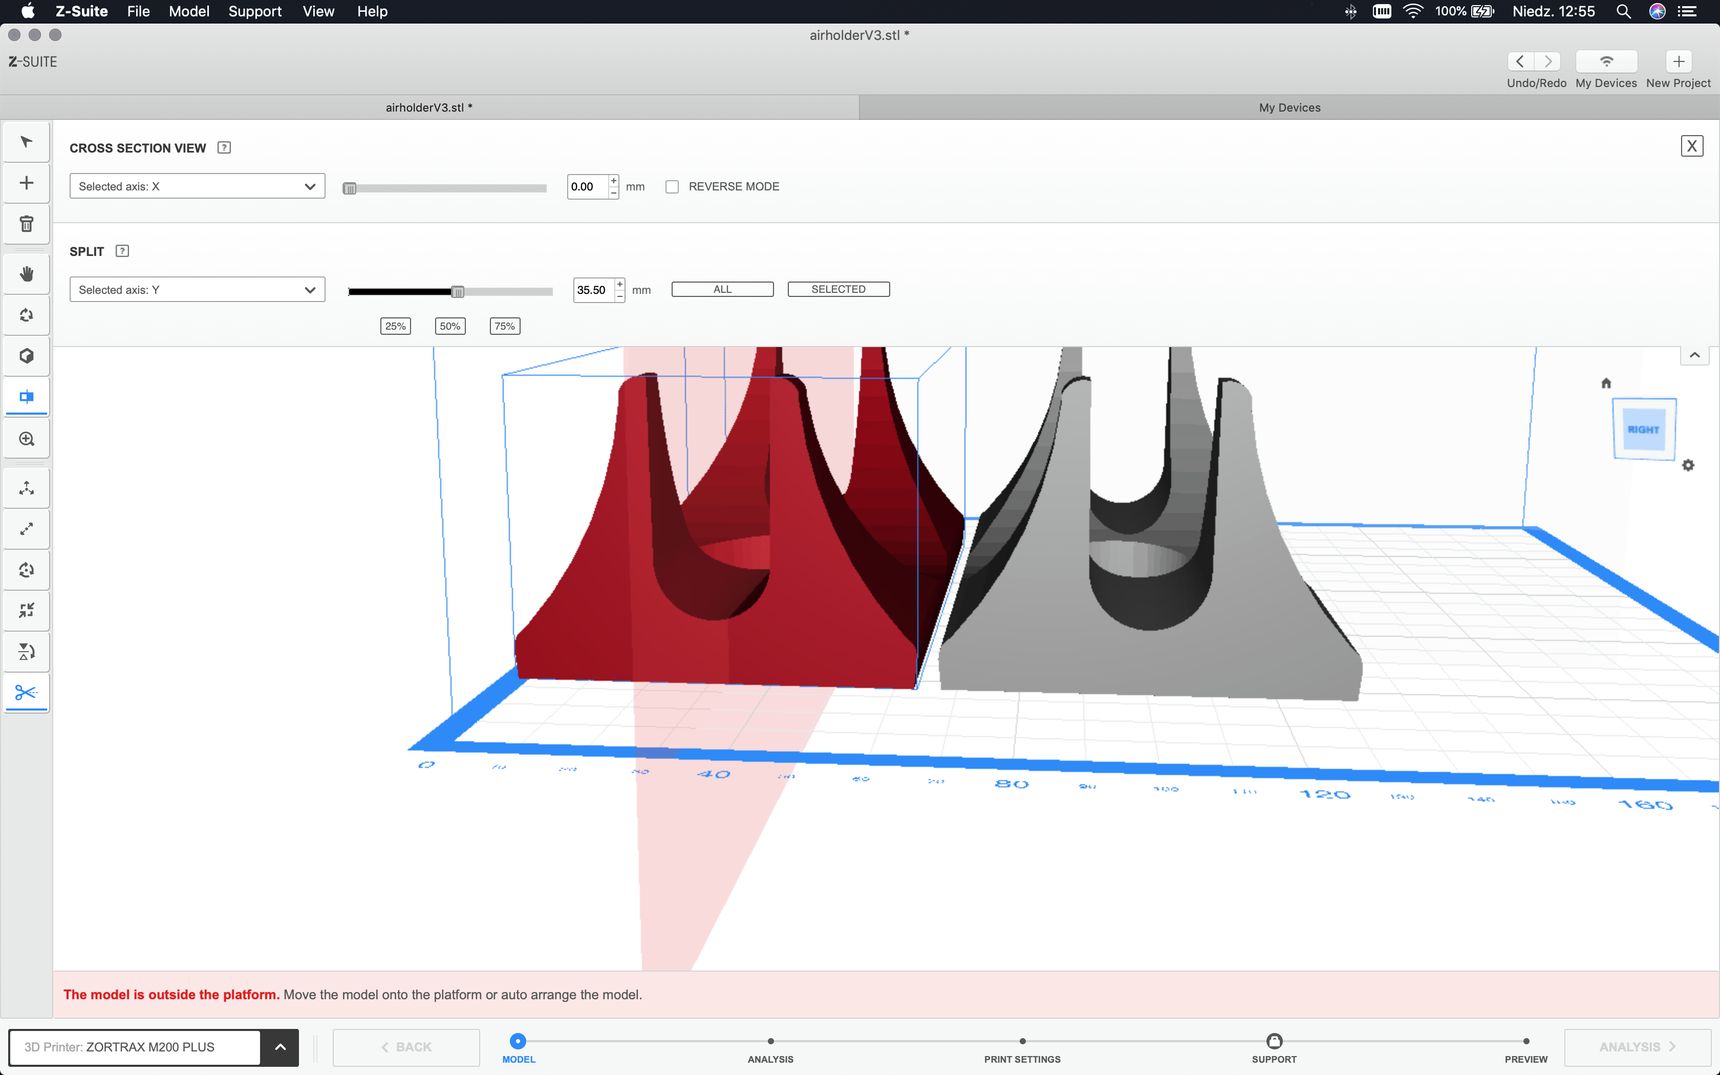Open the cross section view tool icon
Viewport: 1720px width, 1075px height.
point(27,397)
